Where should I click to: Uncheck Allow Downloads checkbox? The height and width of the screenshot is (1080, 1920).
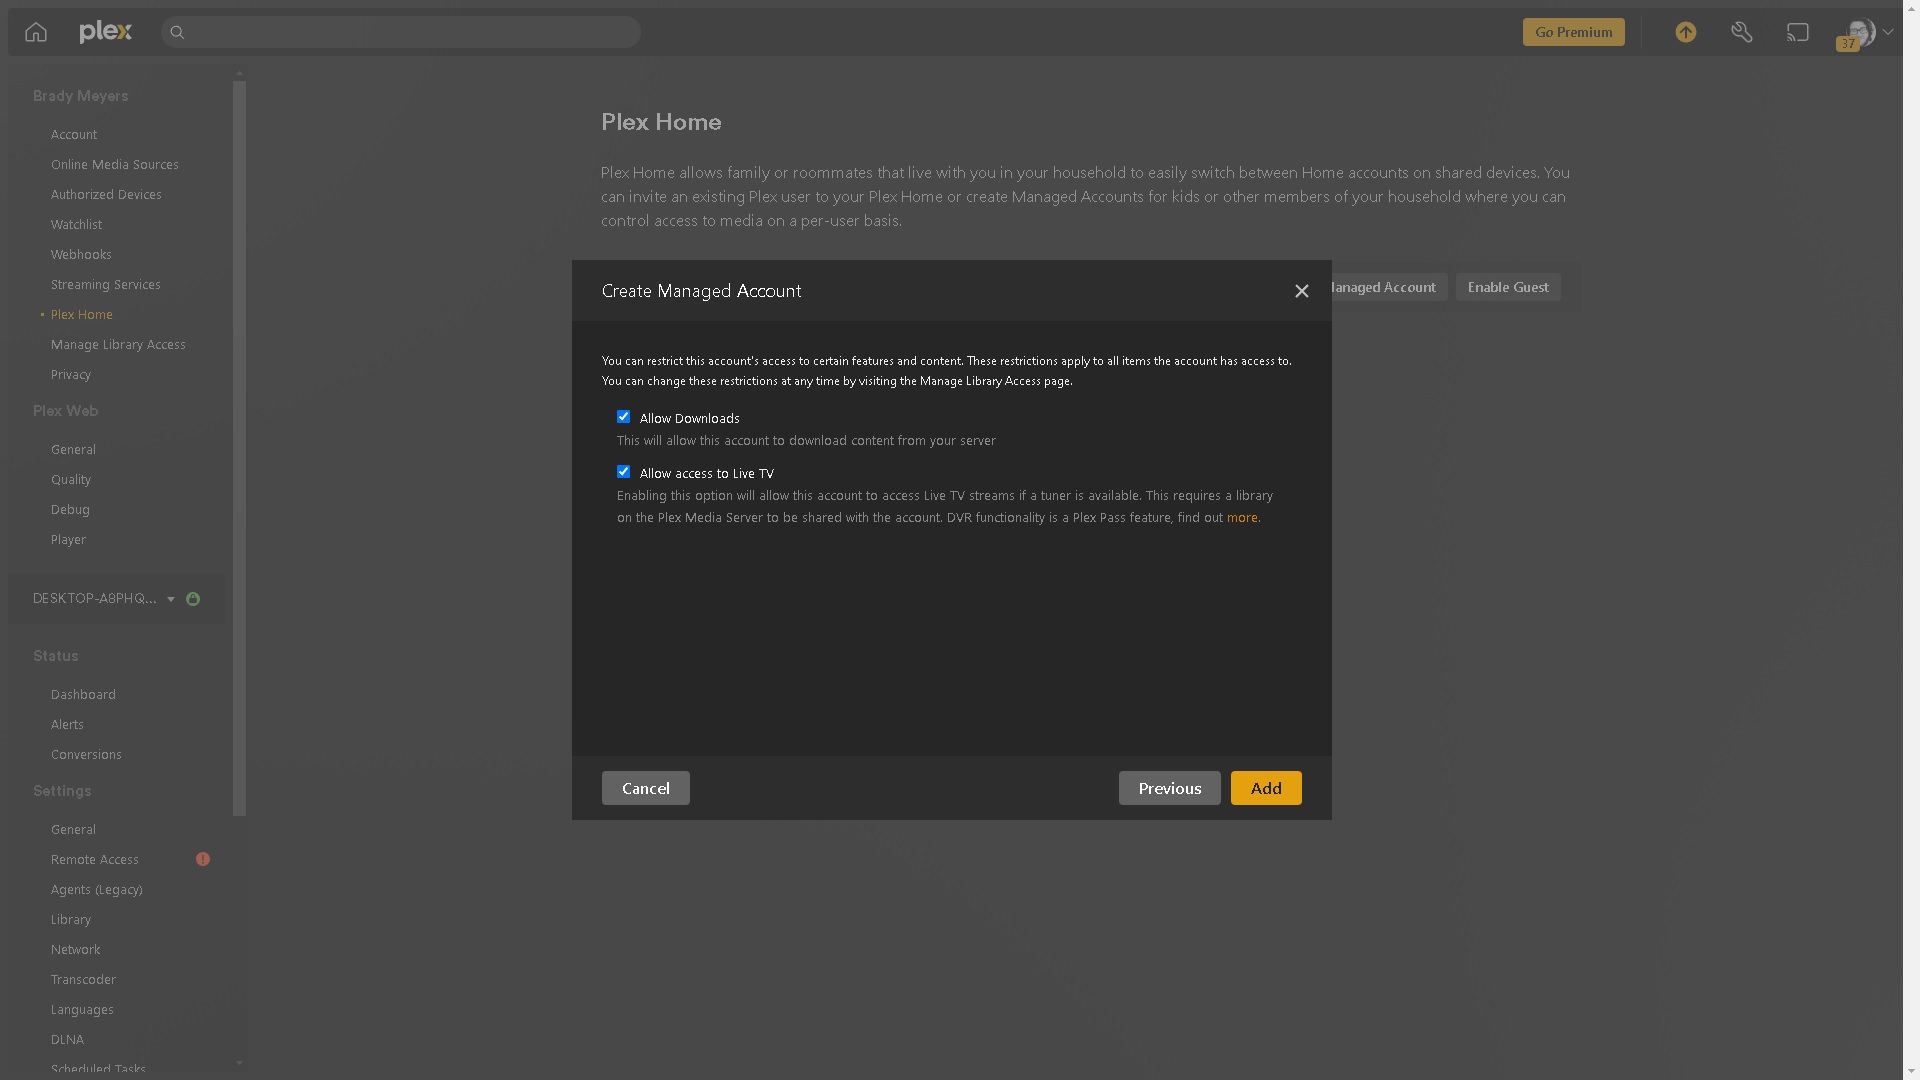[x=623, y=417]
